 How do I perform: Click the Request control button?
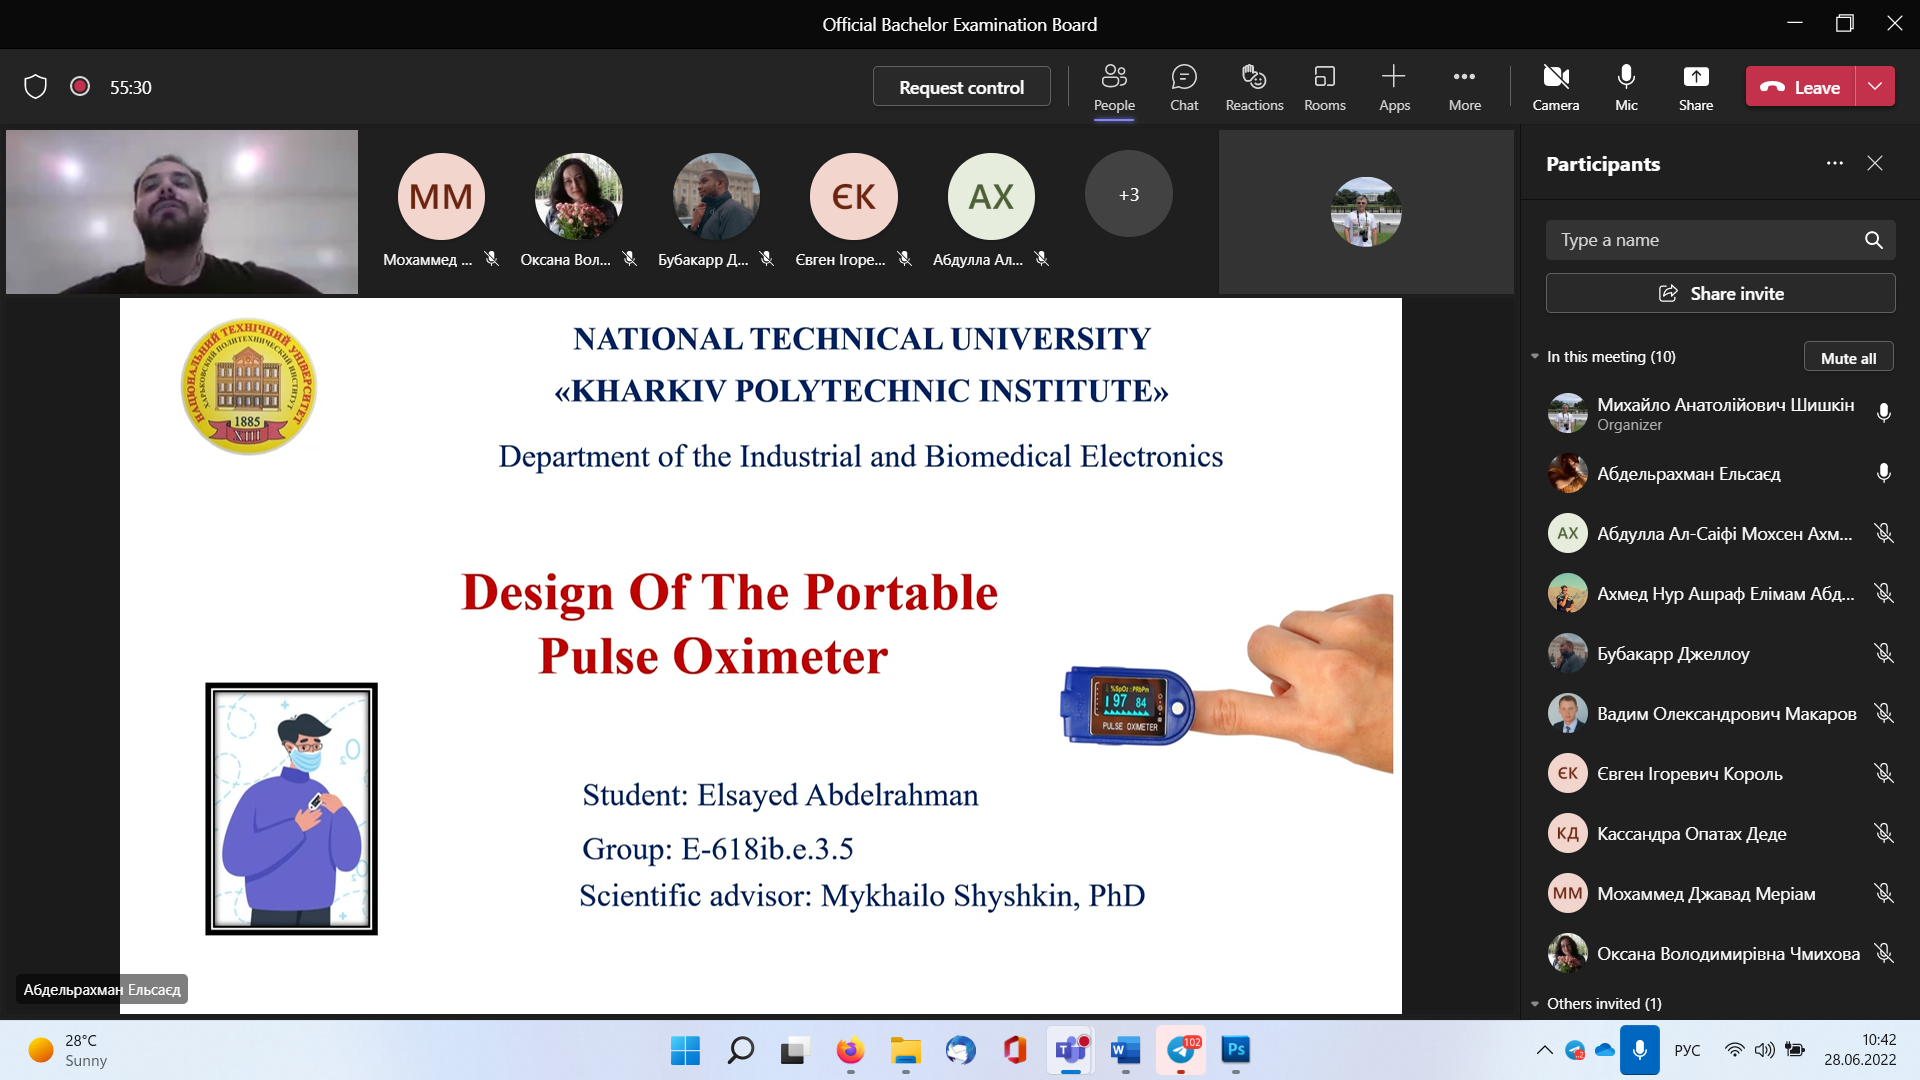(x=961, y=87)
